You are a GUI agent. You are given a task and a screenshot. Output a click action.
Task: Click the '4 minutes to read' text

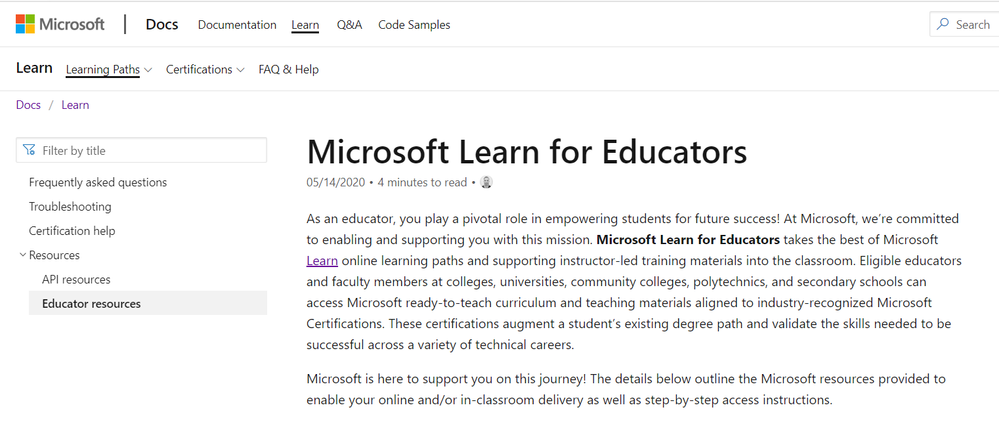[422, 182]
